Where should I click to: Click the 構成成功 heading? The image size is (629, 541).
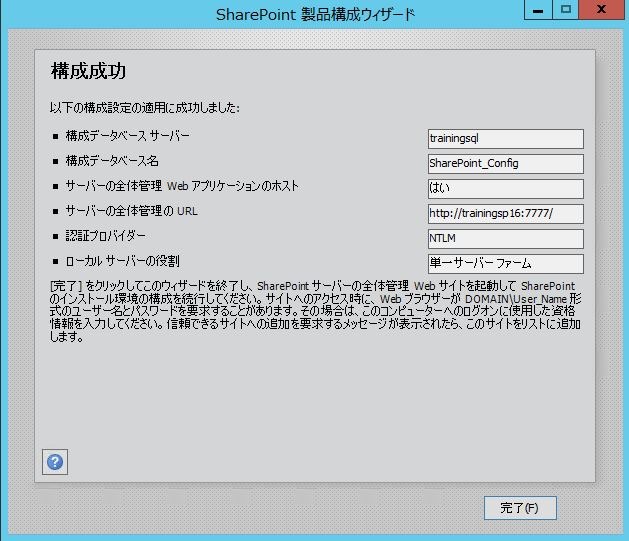coord(88,71)
